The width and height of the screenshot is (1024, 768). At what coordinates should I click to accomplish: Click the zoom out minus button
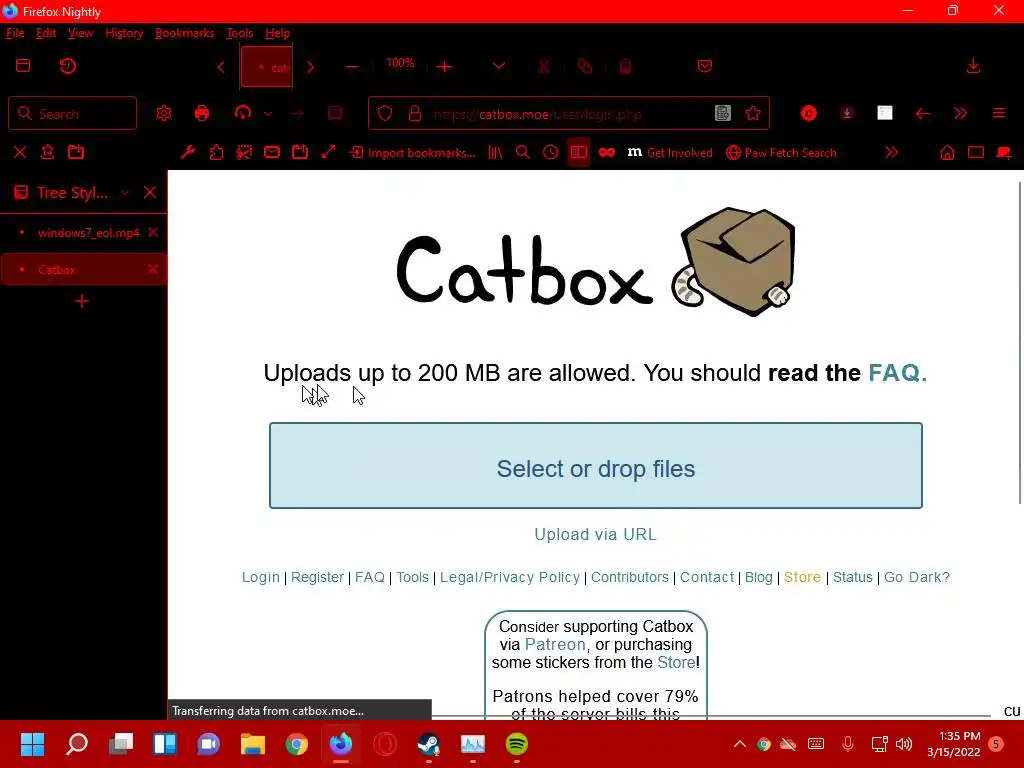click(351, 67)
